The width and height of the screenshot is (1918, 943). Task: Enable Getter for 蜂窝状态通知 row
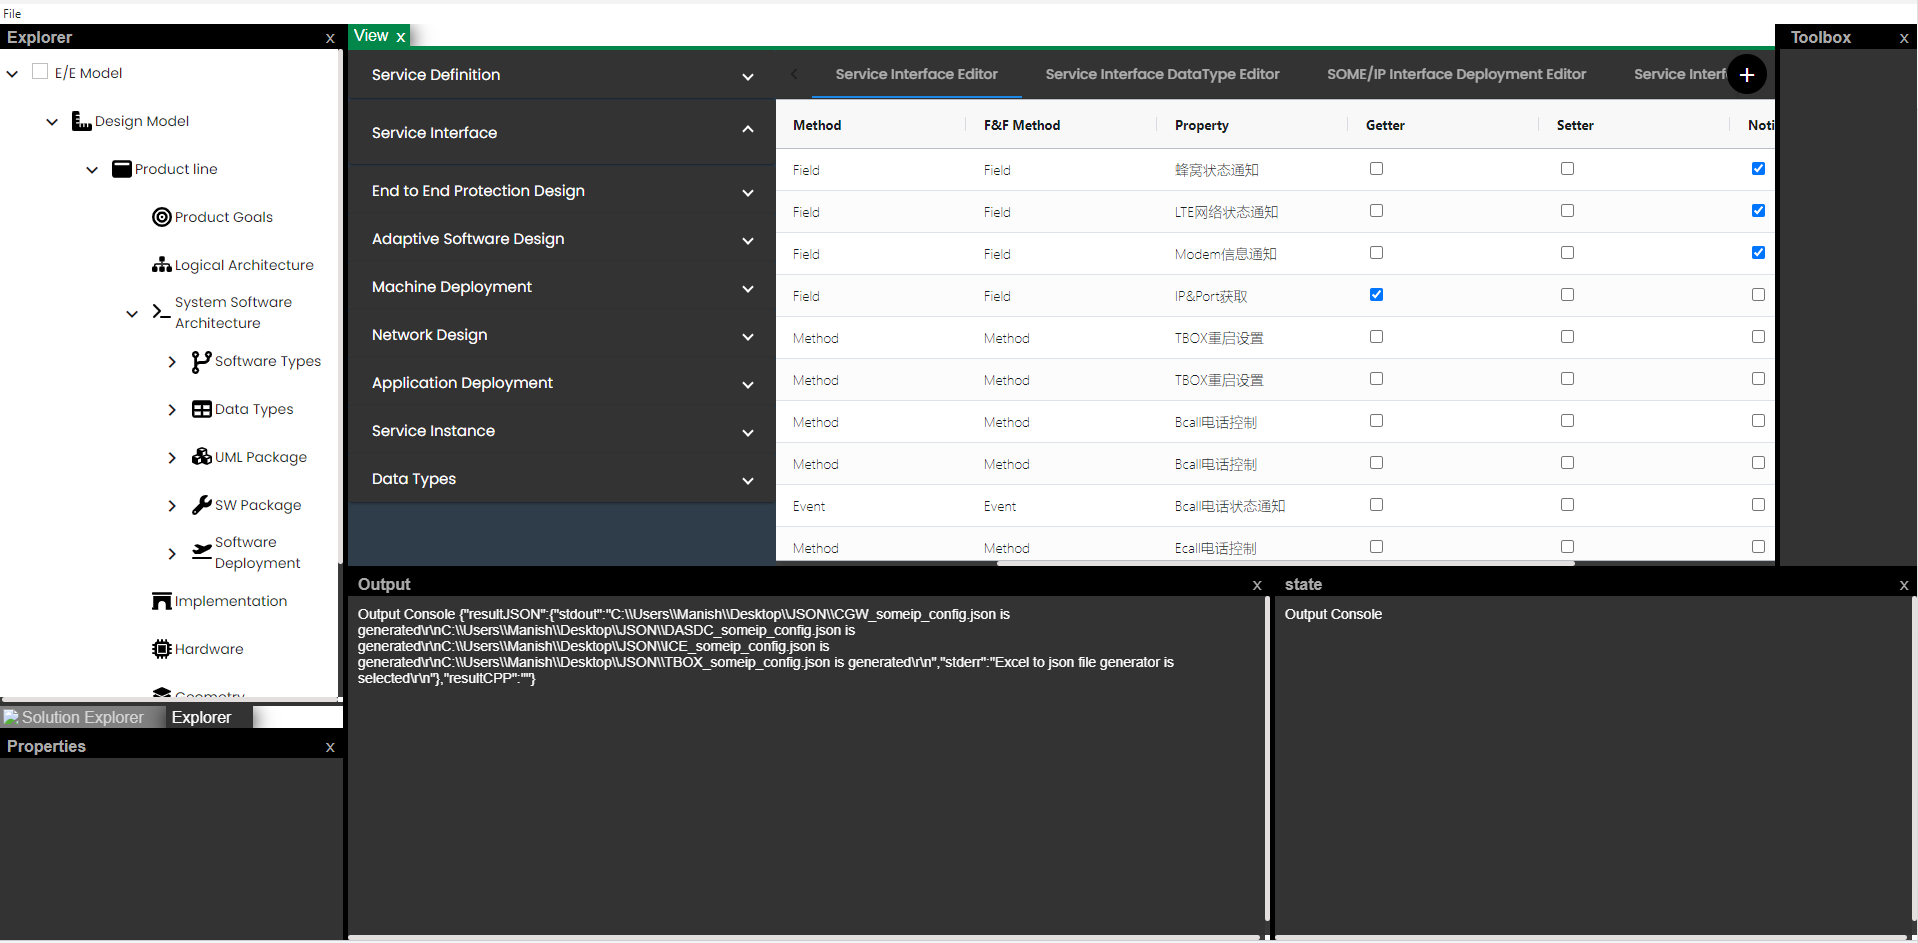(1376, 169)
